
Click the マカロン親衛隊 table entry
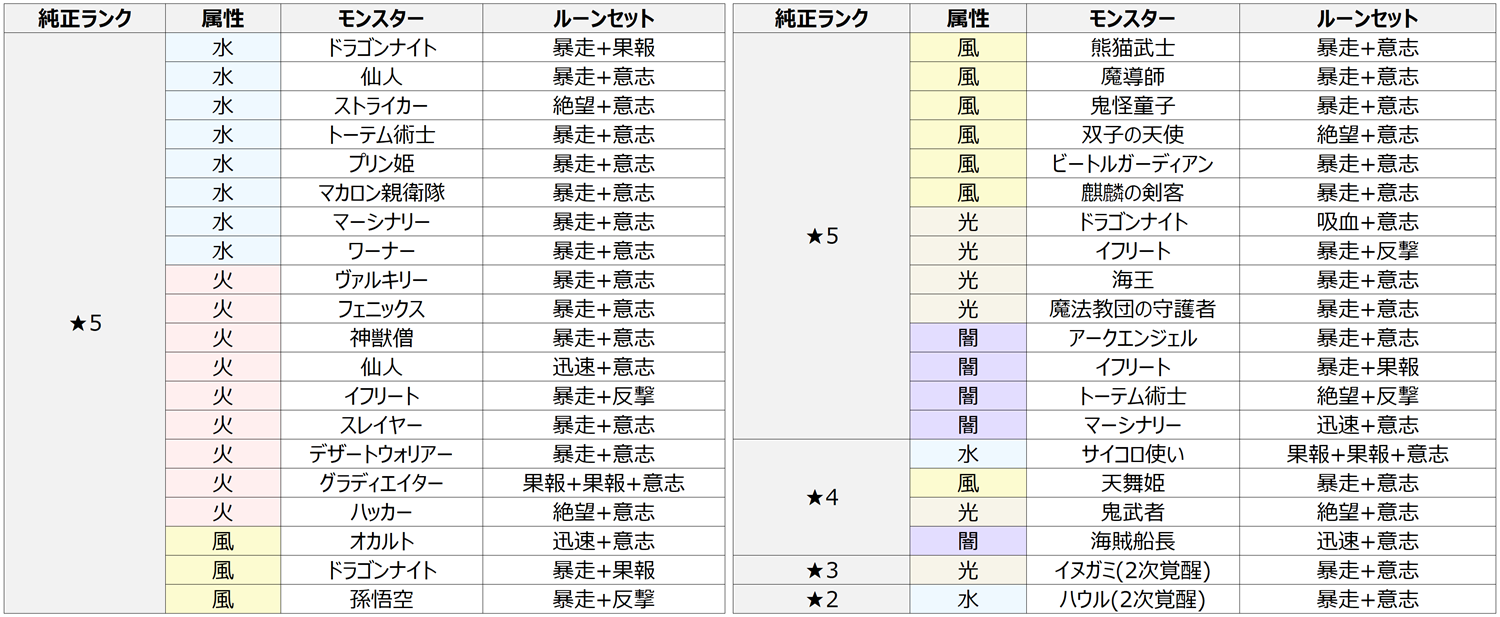[x=382, y=193]
